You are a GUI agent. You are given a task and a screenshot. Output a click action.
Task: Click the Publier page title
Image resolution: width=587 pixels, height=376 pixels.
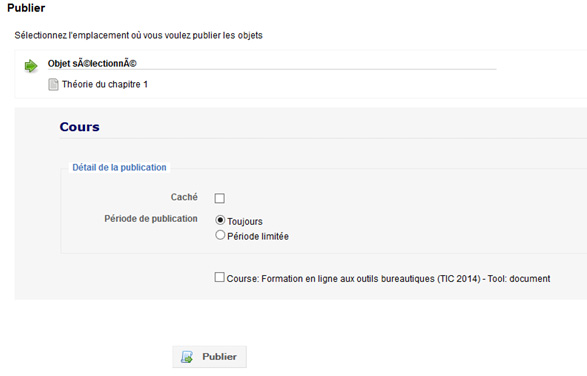click(26, 8)
